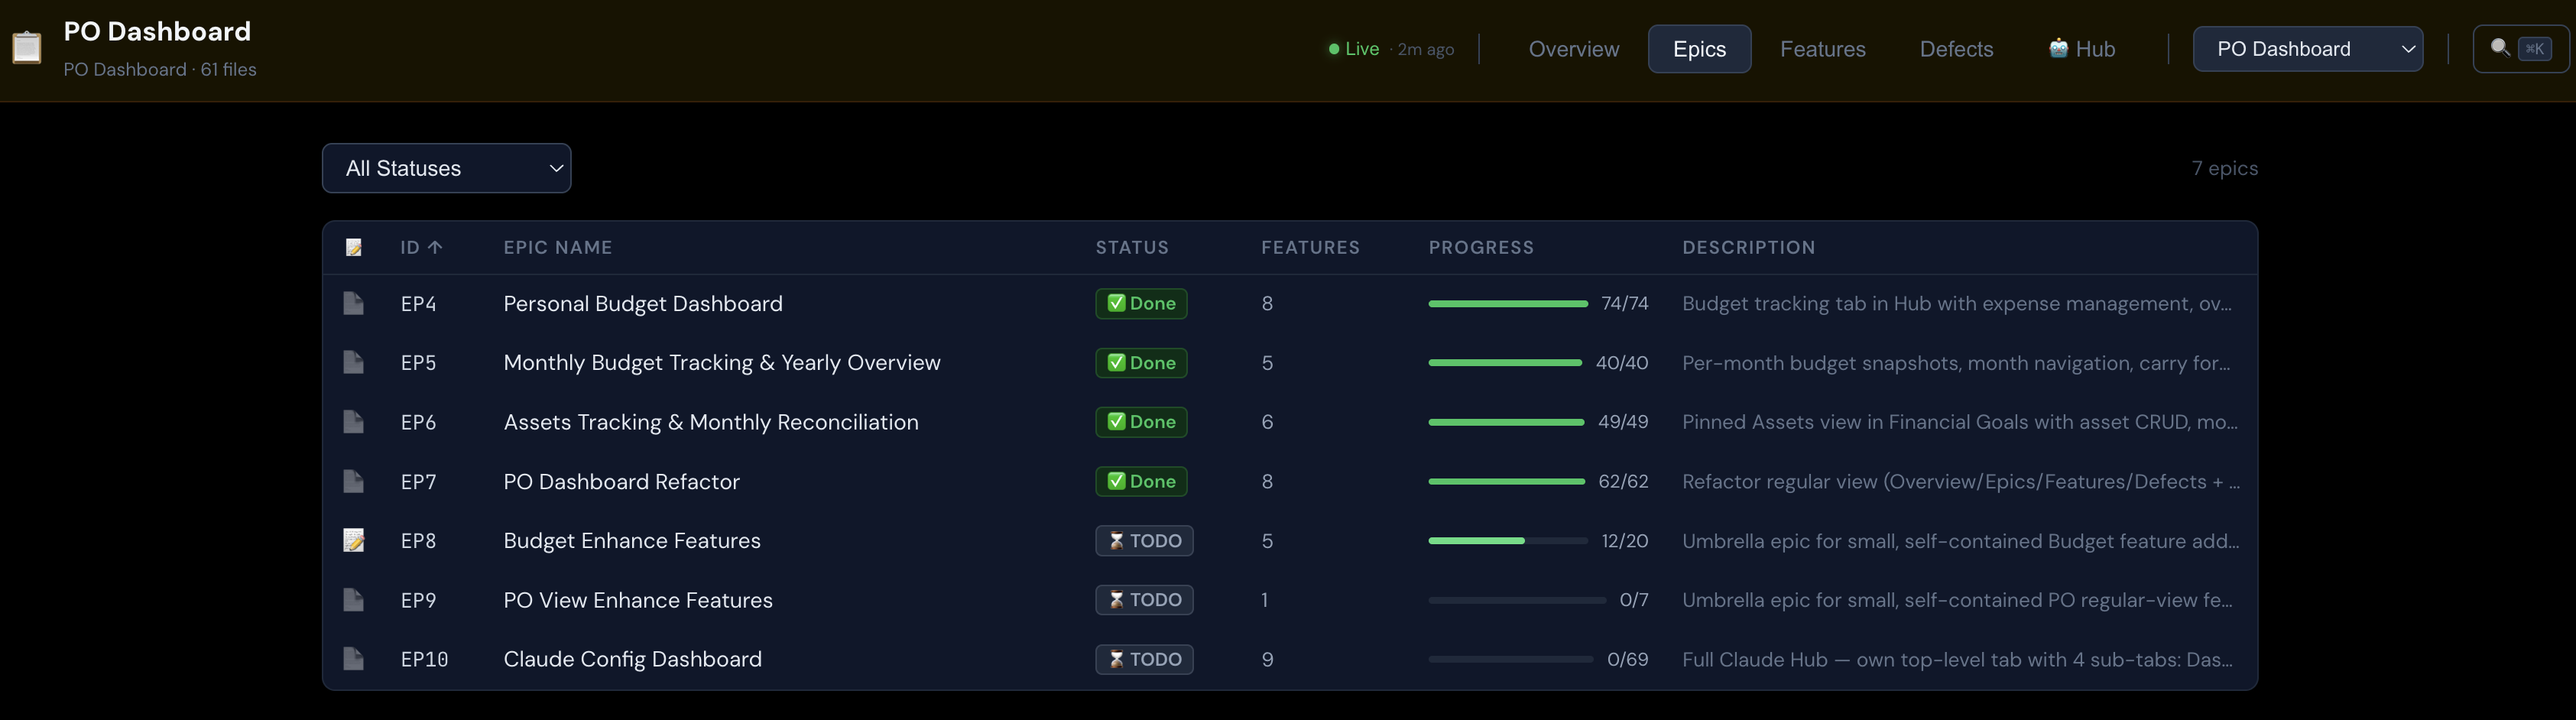
Task: Open the memo notes icon for EP8
Action: [353, 540]
